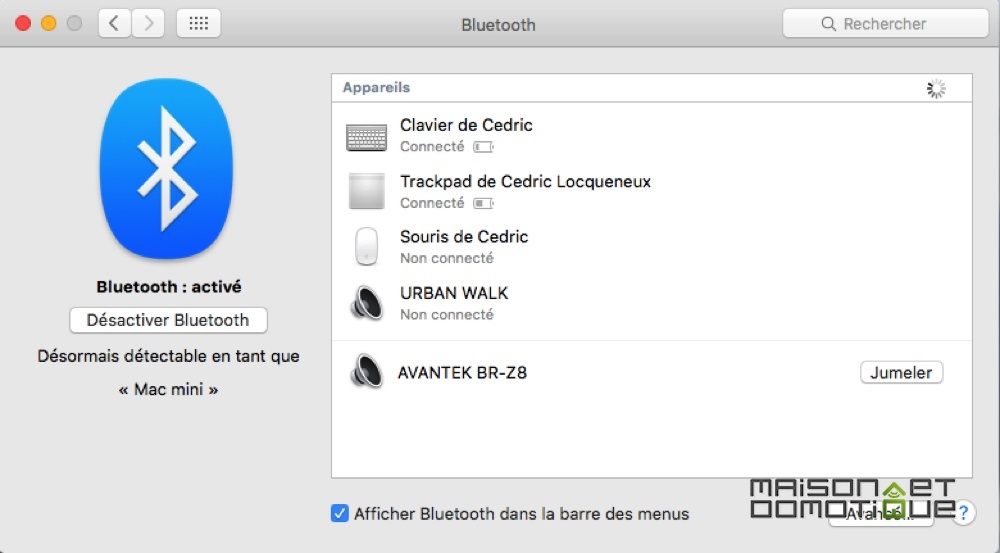Click in the Rechercher search field
This screenshot has width=1000, height=553.
[885, 24]
